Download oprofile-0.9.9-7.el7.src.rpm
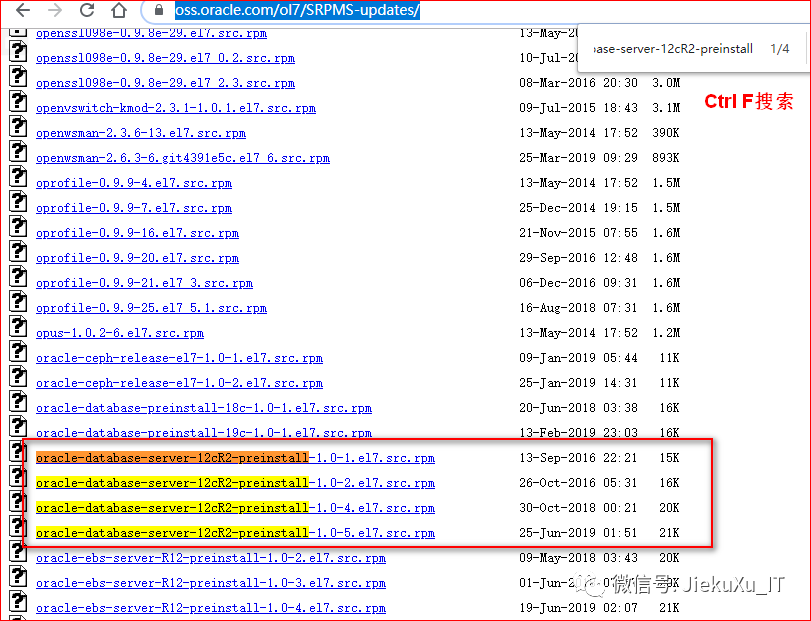 pyautogui.click(x=134, y=208)
